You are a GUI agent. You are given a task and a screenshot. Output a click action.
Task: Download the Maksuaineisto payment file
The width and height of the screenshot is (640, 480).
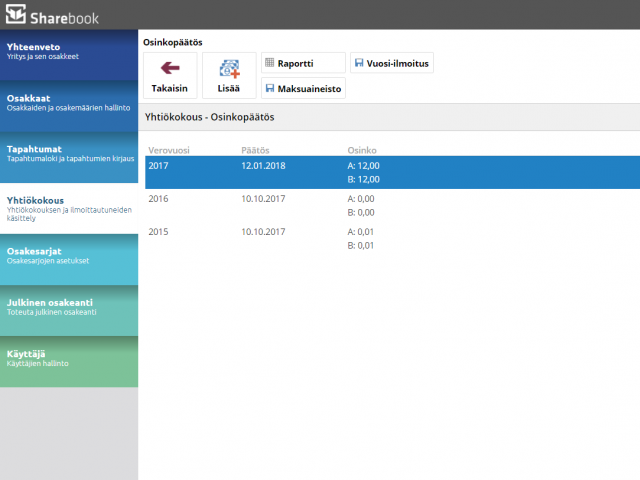point(303,88)
